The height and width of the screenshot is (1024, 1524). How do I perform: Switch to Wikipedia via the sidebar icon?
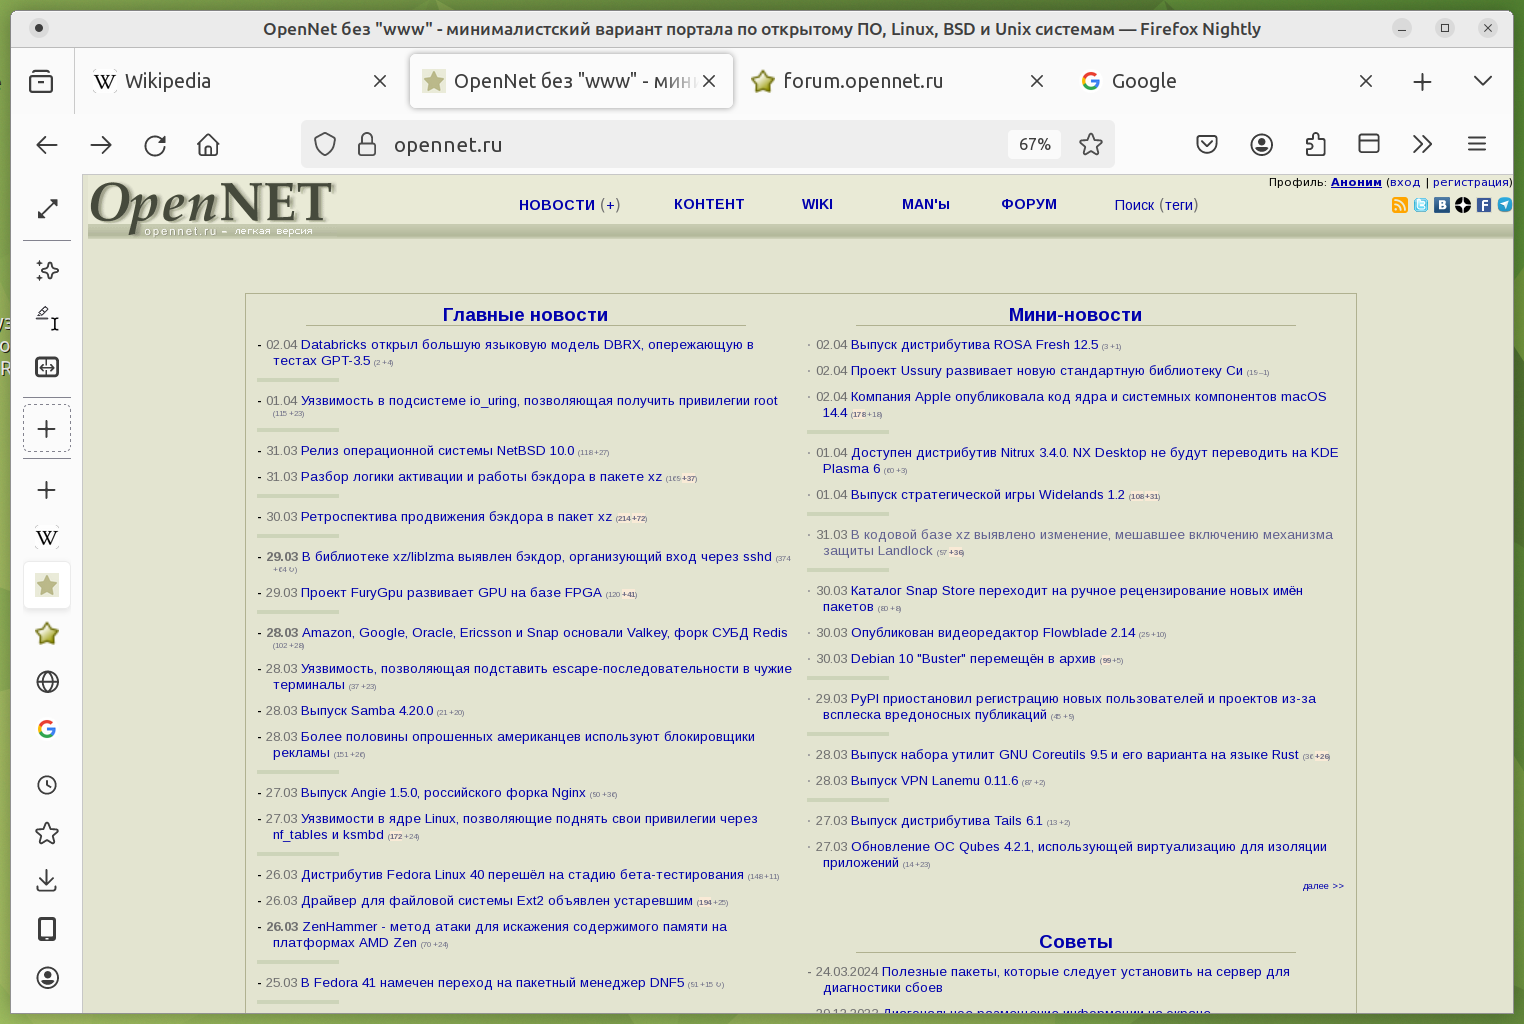pyautogui.click(x=47, y=538)
